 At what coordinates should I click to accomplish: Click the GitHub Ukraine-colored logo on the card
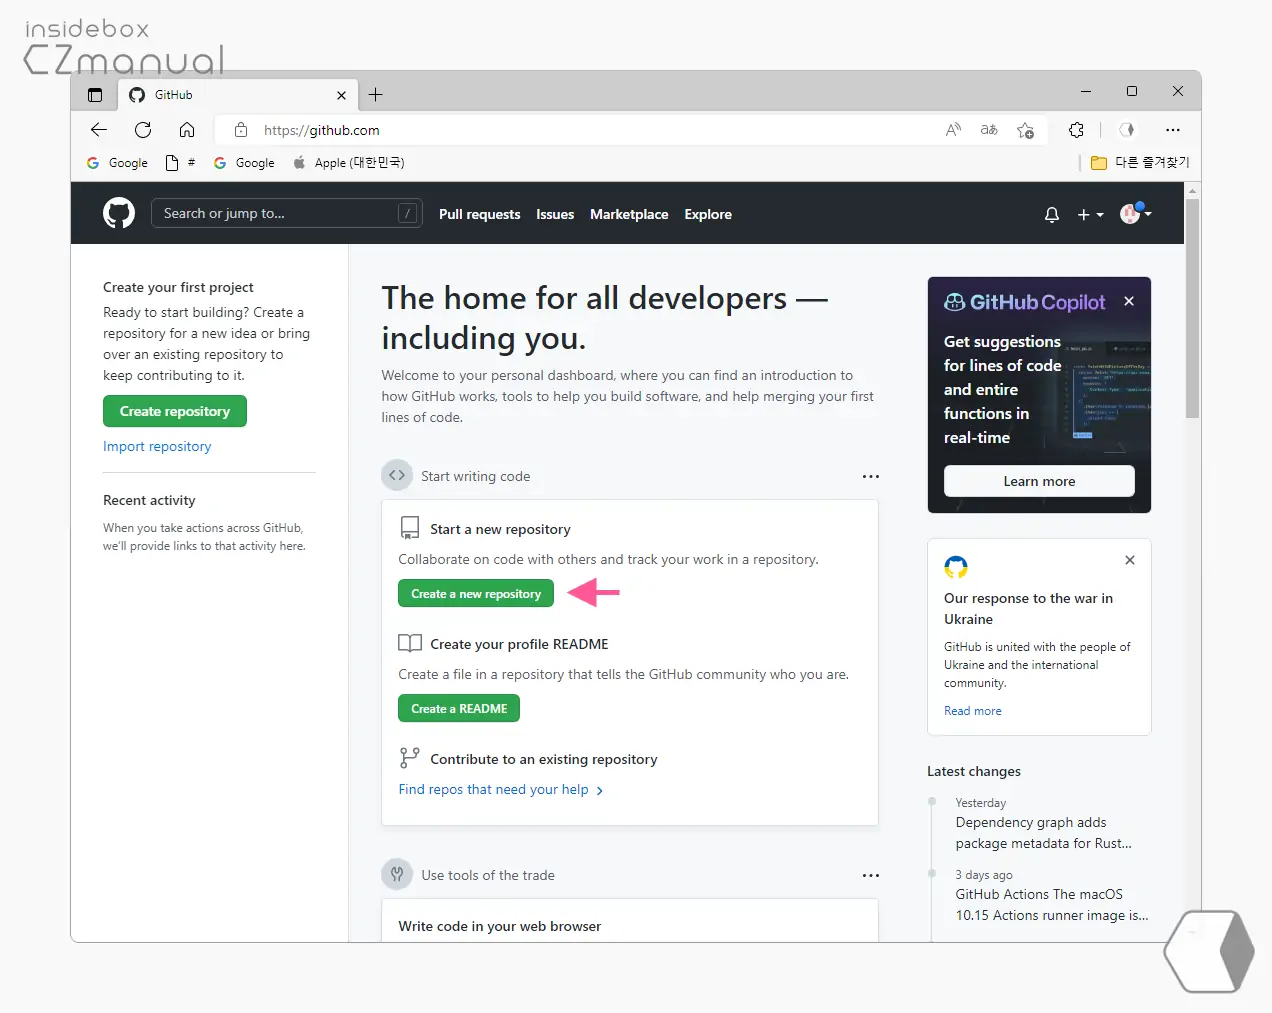(956, 567)
